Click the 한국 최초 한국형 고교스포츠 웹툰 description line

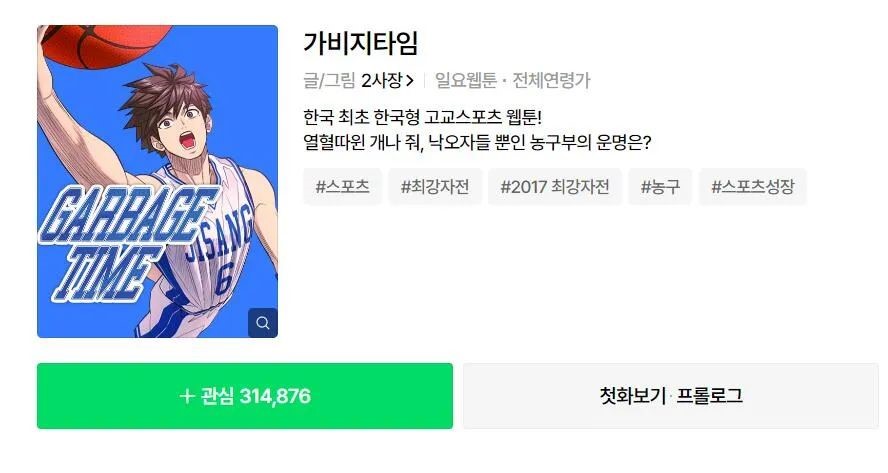pos(422,117)
